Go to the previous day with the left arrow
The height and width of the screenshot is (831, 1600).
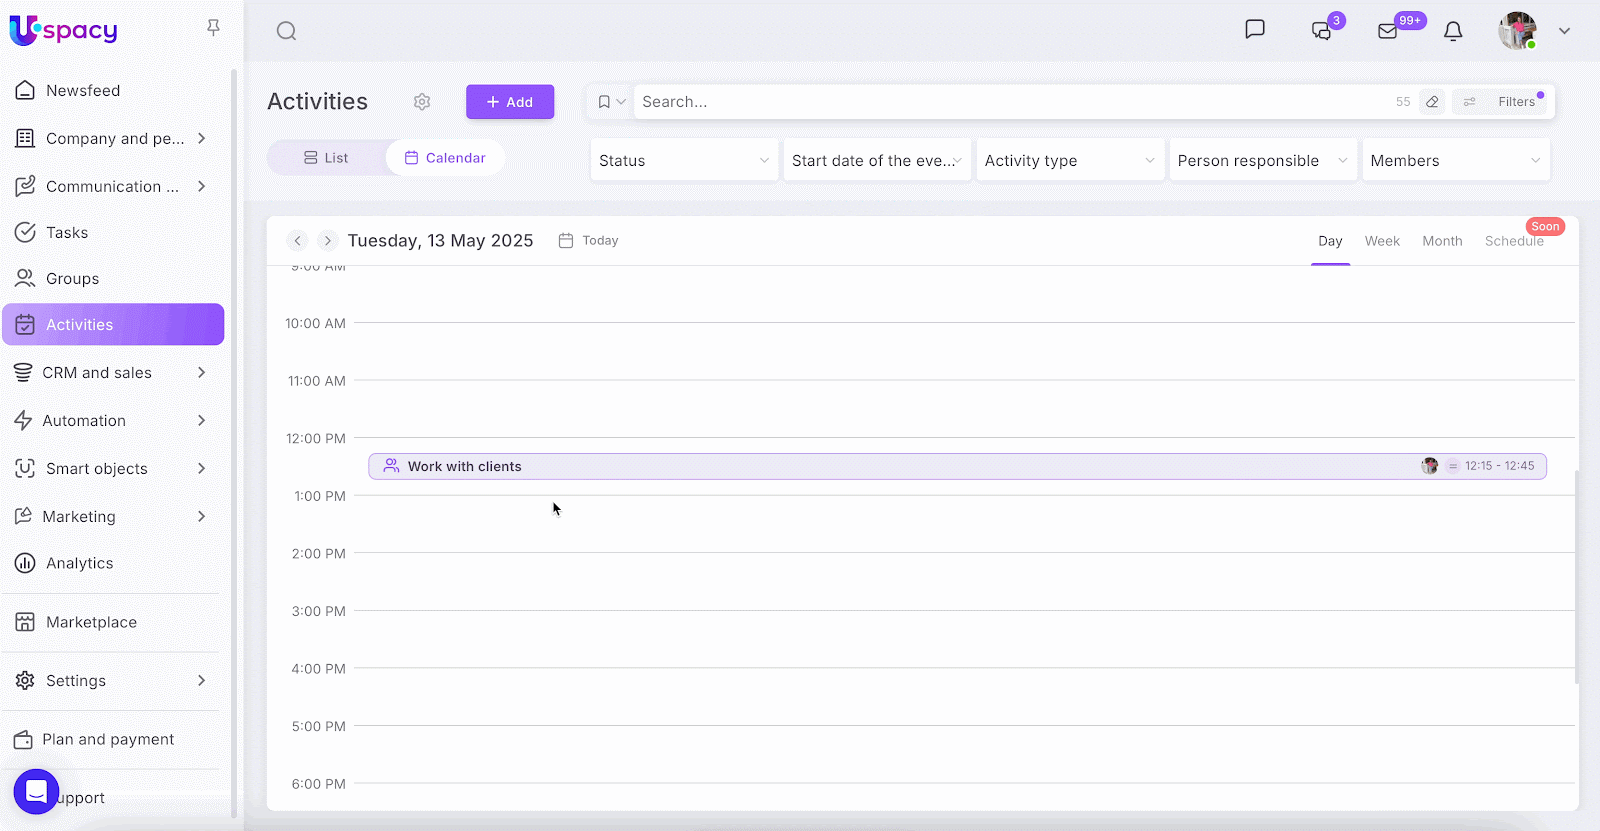pos(297,241)
